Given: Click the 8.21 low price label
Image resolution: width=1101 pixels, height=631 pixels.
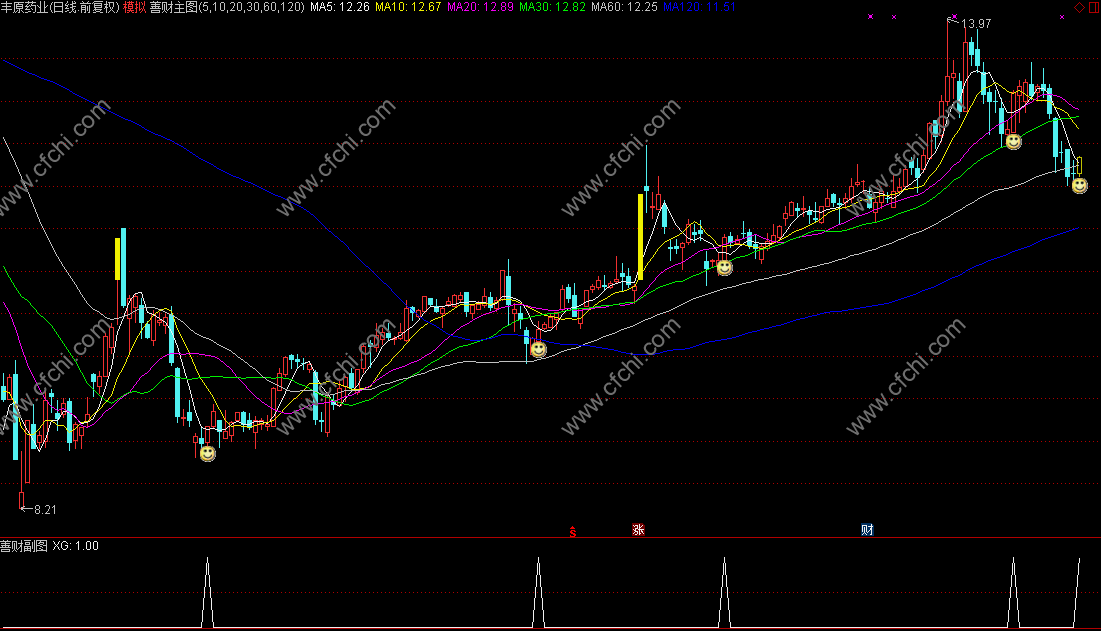Looking at the screenshot, I should (x=45, y=510).
